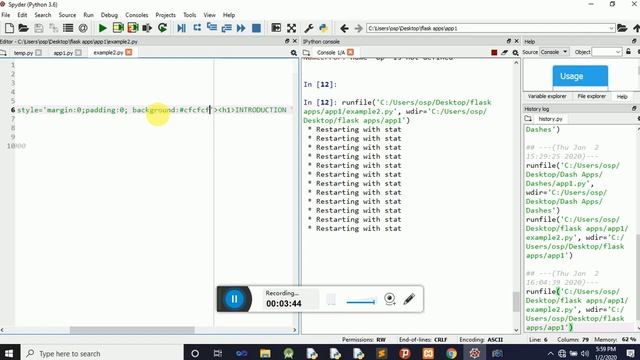Viewport: 640px width, 360px height.
Task: Open the Projects menu
Action: [x=165, y=15]
